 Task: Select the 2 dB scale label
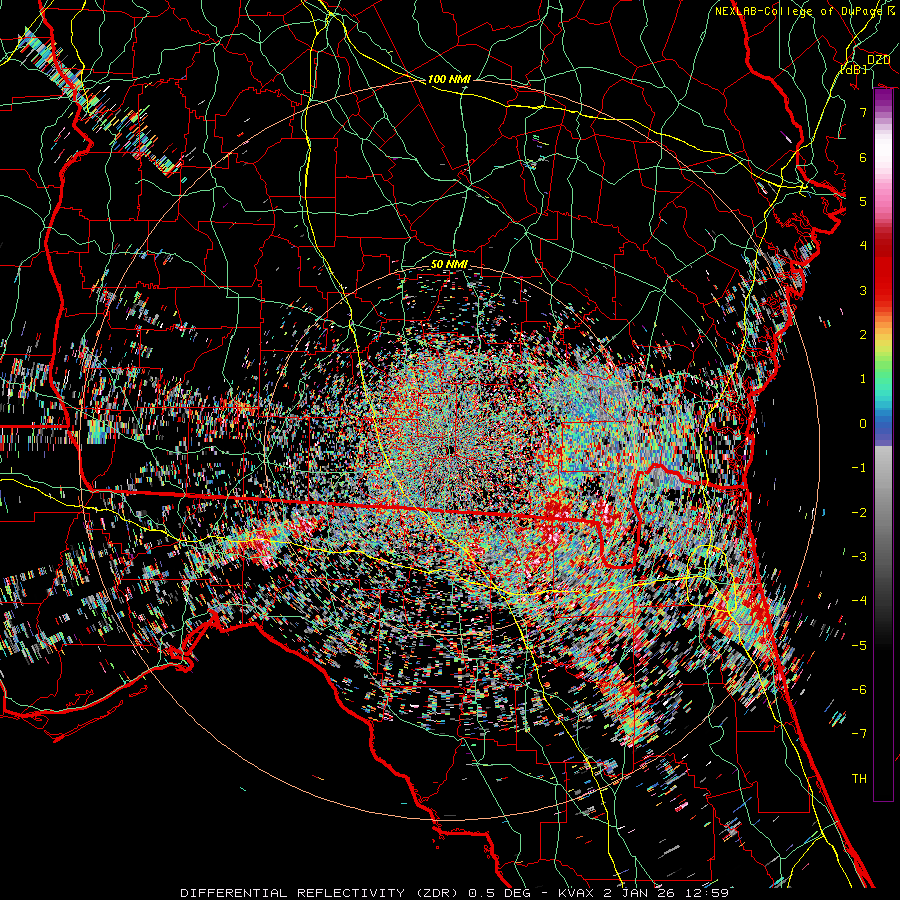click(x=863, y=335)
